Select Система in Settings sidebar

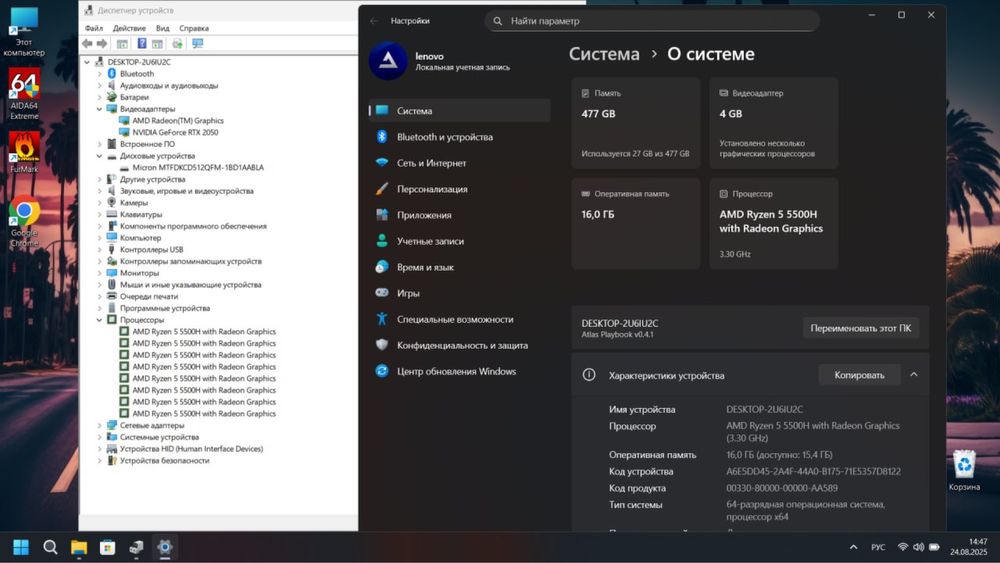tap(459, 110)
